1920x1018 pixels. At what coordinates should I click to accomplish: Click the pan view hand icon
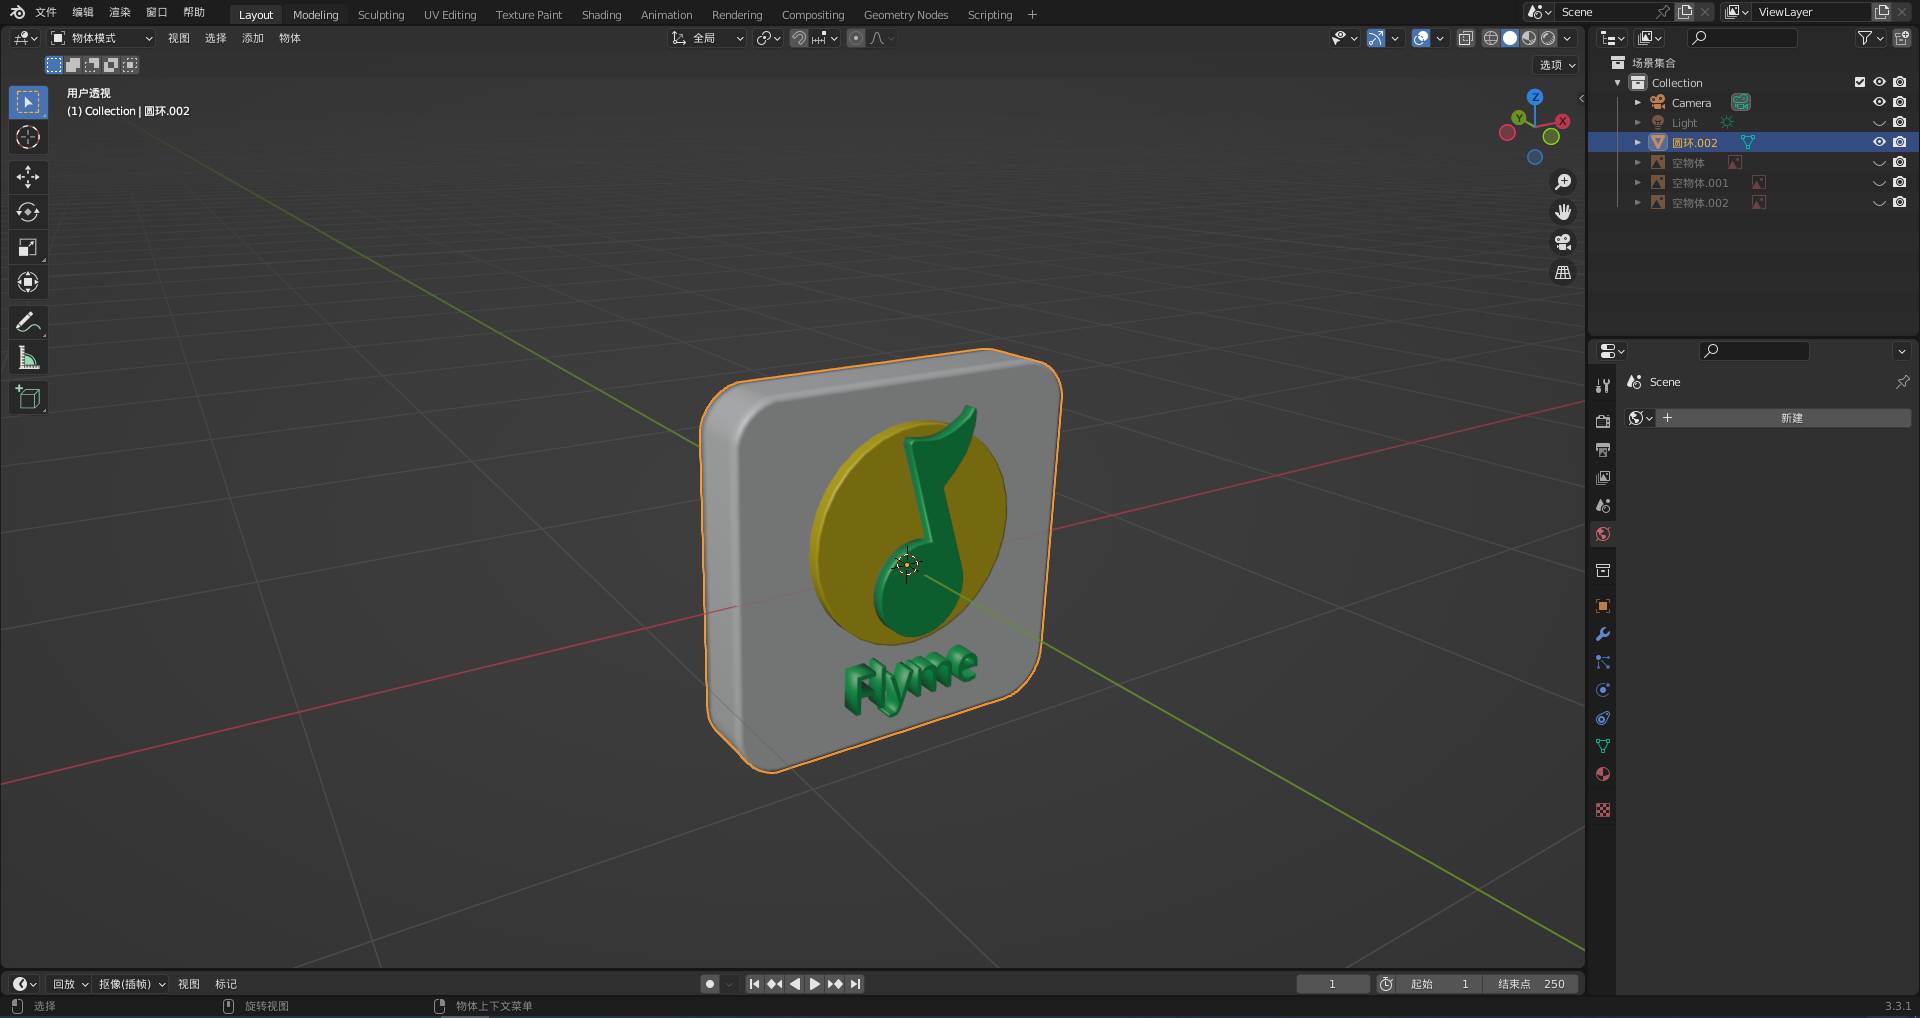(x=1563, y=212)
